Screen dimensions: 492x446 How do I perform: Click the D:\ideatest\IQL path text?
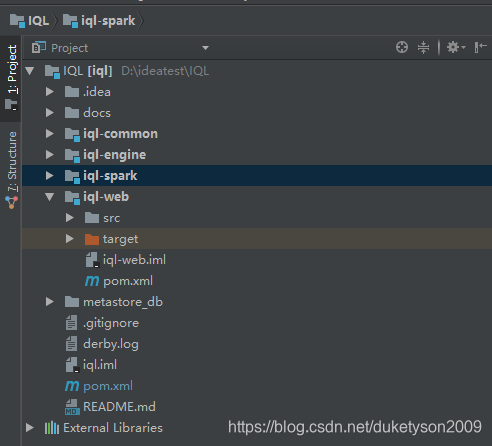(165, 71)
